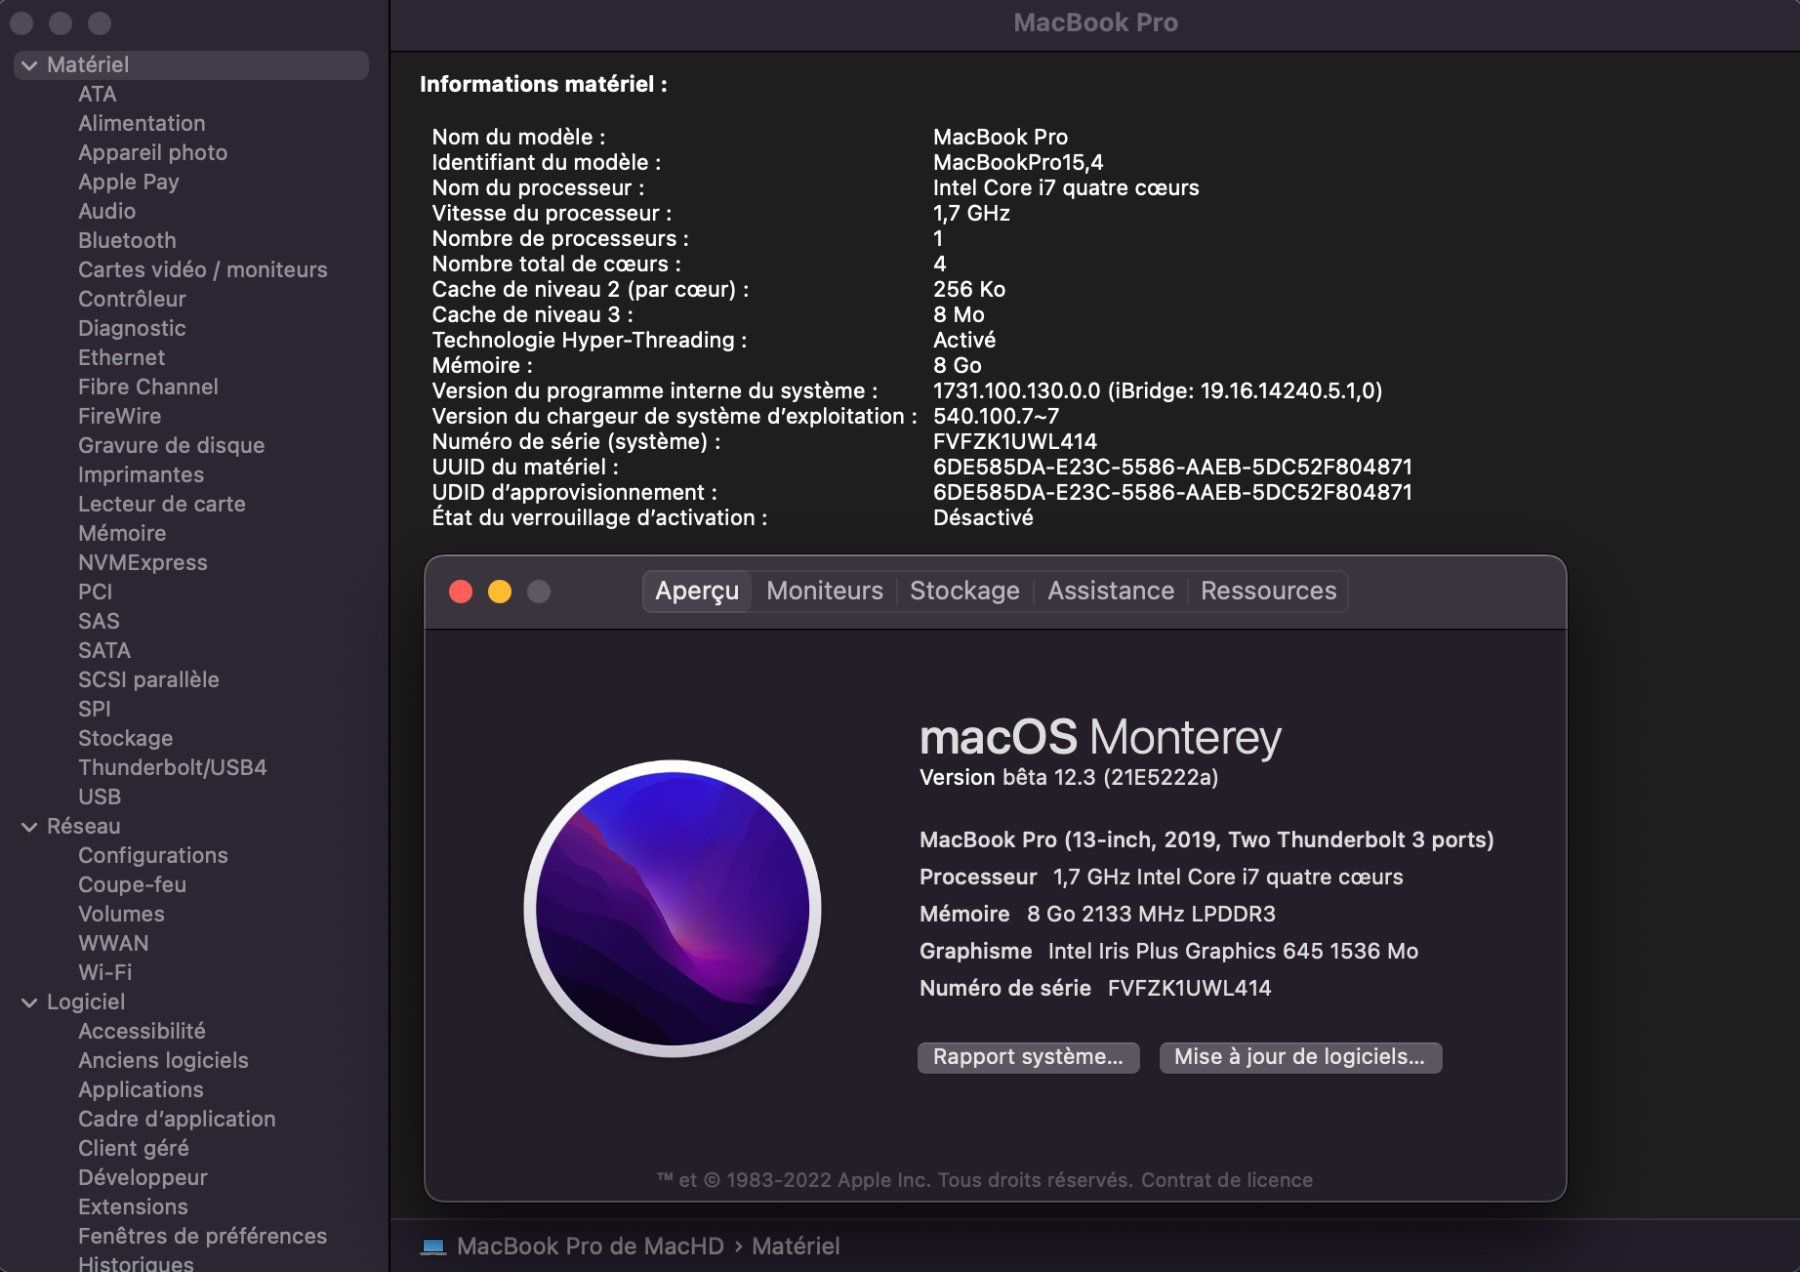Image resolution: width=1800 pixels, height=1272 pixels.
Task: Click the Rapport système… button
Action: click(x=1028, y=1057)
